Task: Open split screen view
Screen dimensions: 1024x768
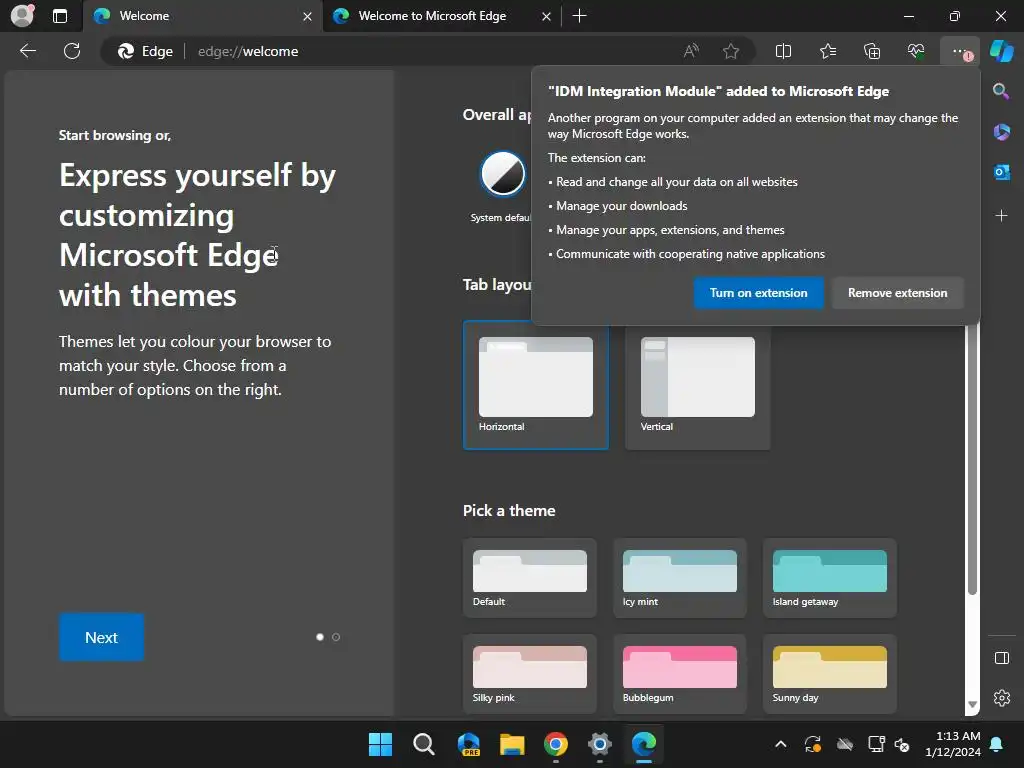Action: (783, 51)
